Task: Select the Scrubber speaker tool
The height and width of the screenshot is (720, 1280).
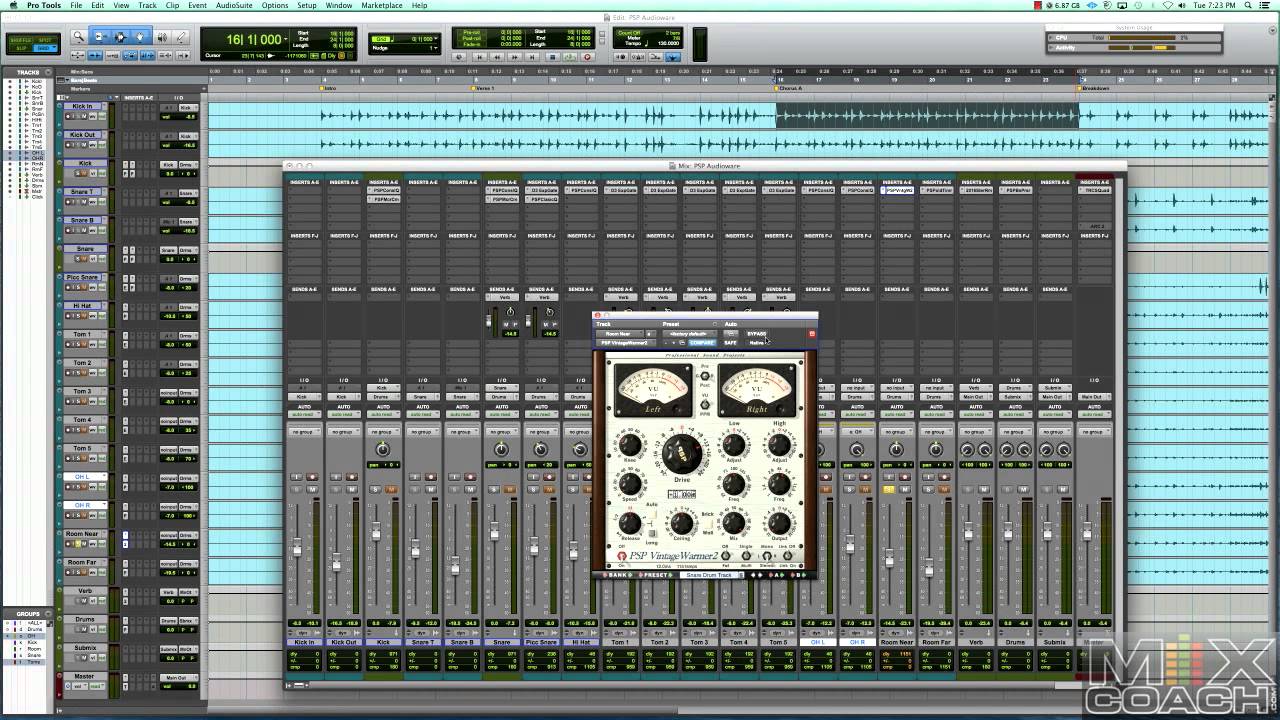Action: click(162, 36)
